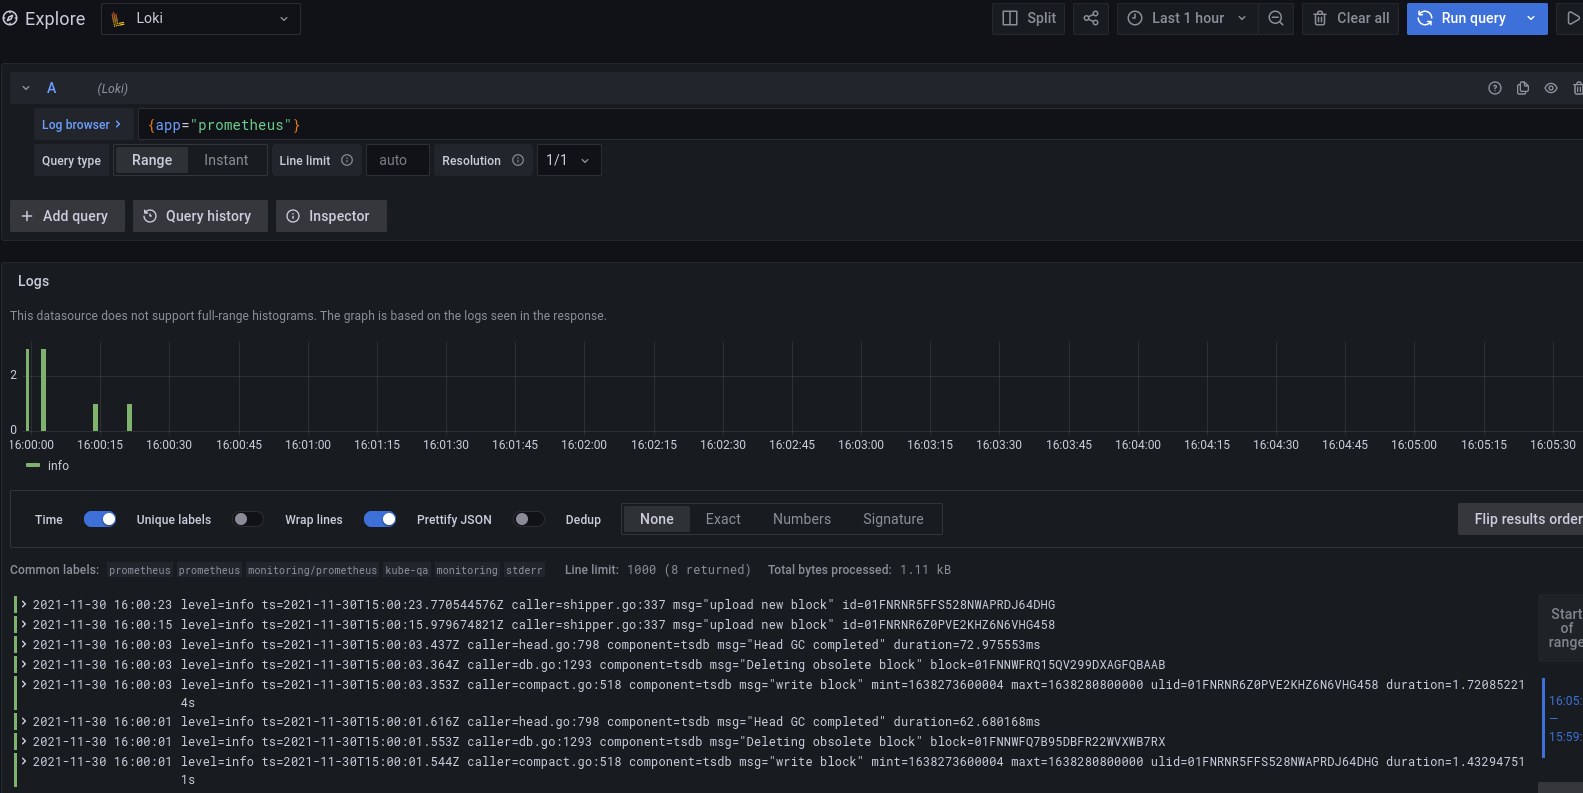The width and height of the screenshot is (1583, 793).
Task: Select Dedup option Numbers
Action: 802,519
